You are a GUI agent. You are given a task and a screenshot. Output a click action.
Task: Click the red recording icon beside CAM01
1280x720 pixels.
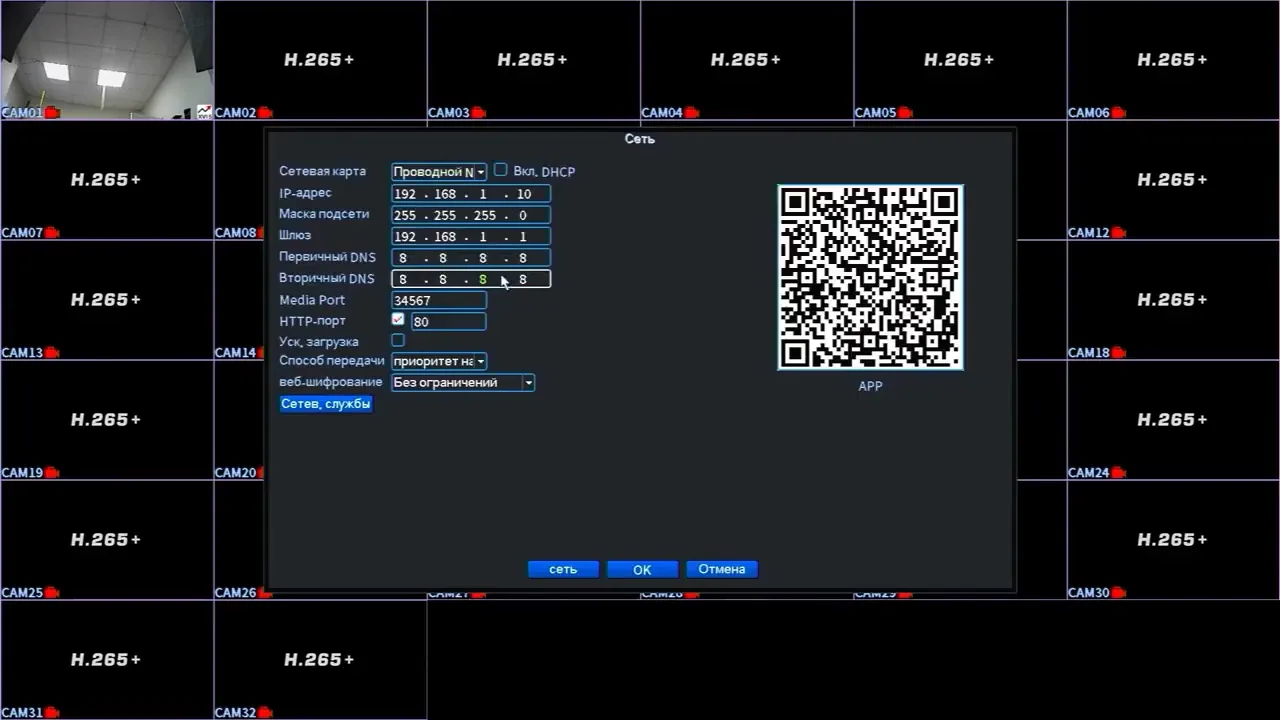point(52,113)
